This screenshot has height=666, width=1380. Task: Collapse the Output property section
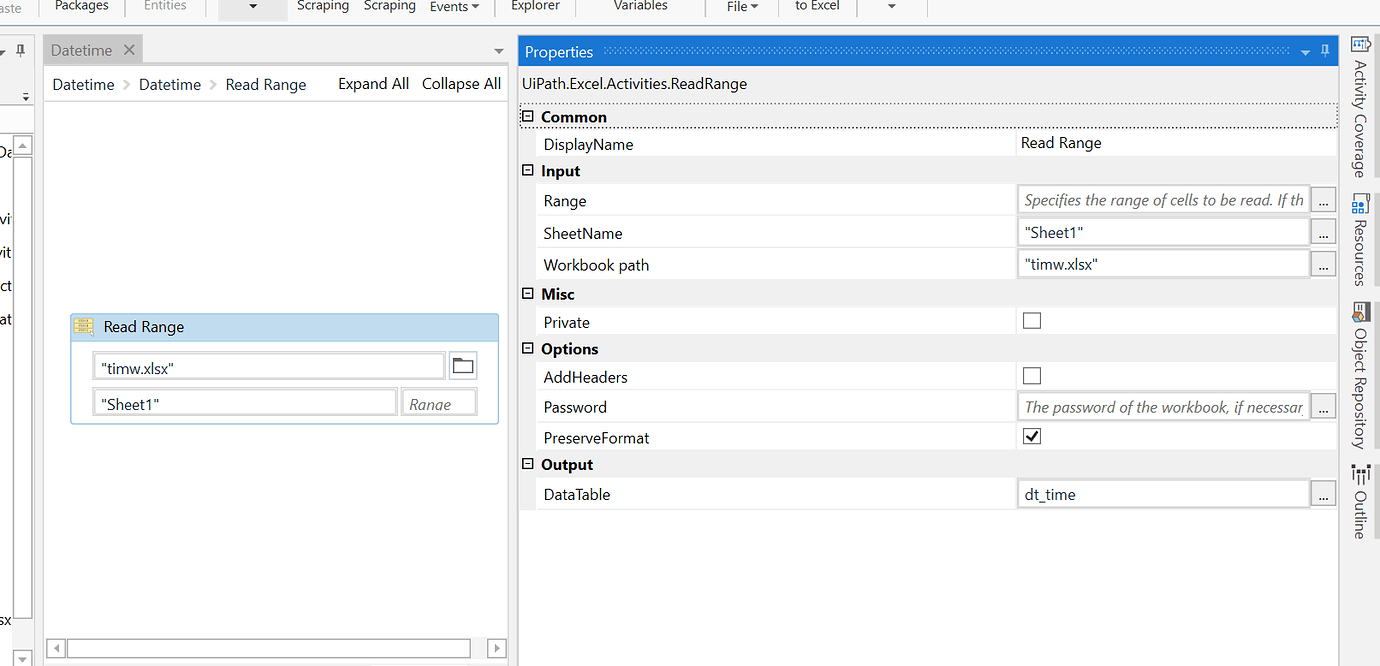click(x=528, y=464)
